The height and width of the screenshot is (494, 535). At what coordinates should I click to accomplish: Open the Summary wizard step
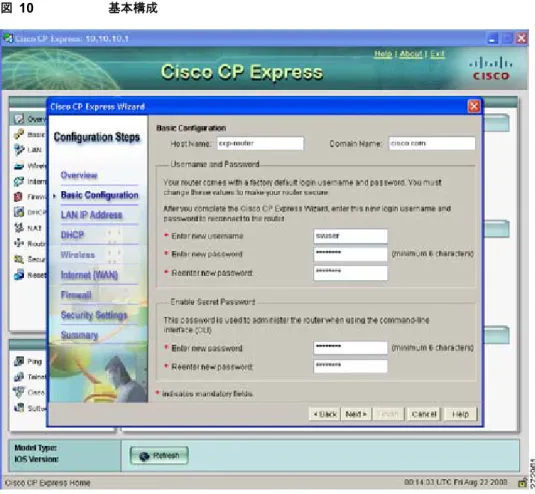click(x=79, y=335)
